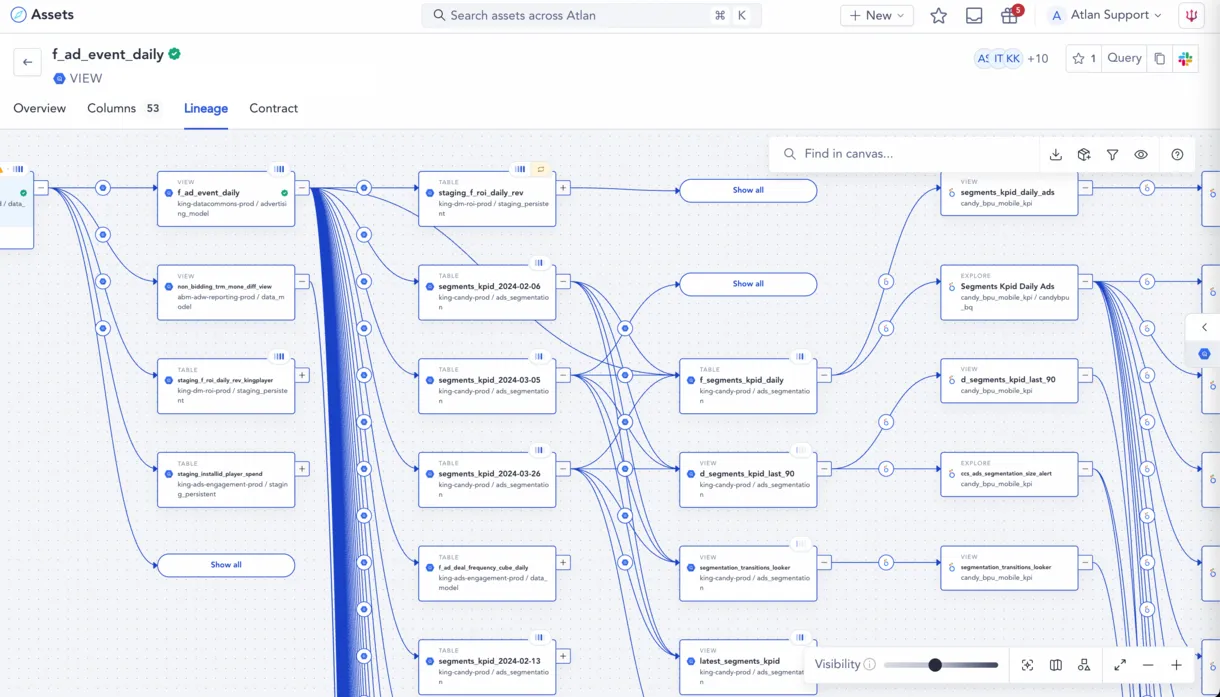Zoom in with the plus icon
Viewport: 1220px width, 697px height.
coord(1176,665)
